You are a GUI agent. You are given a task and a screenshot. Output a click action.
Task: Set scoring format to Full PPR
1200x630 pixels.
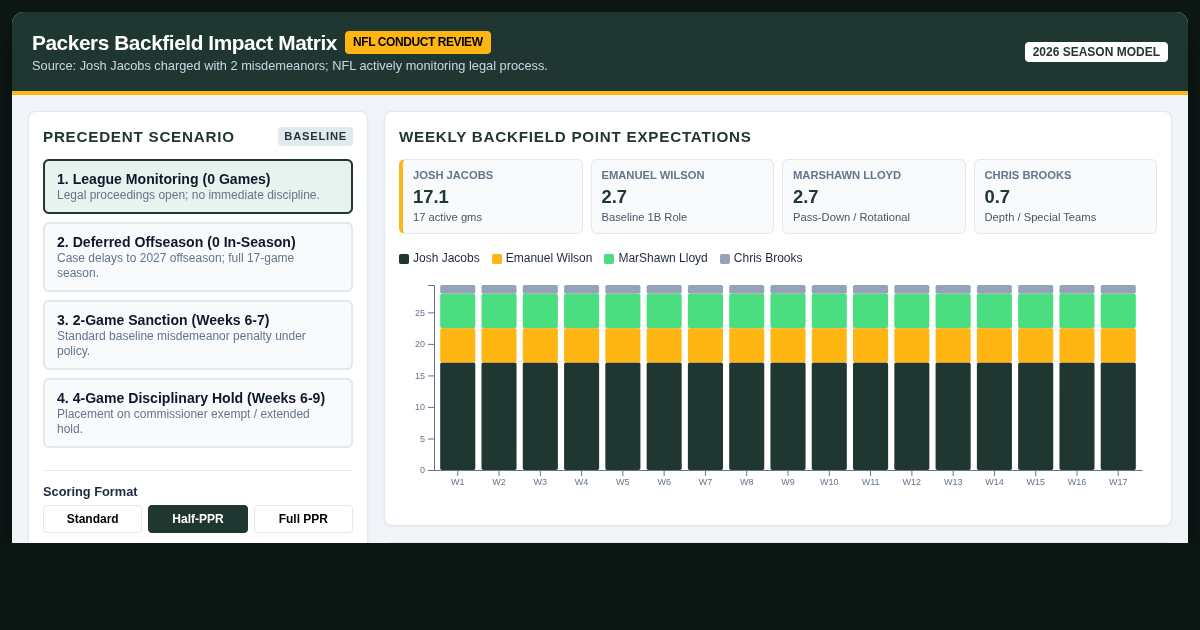point(303,519)
